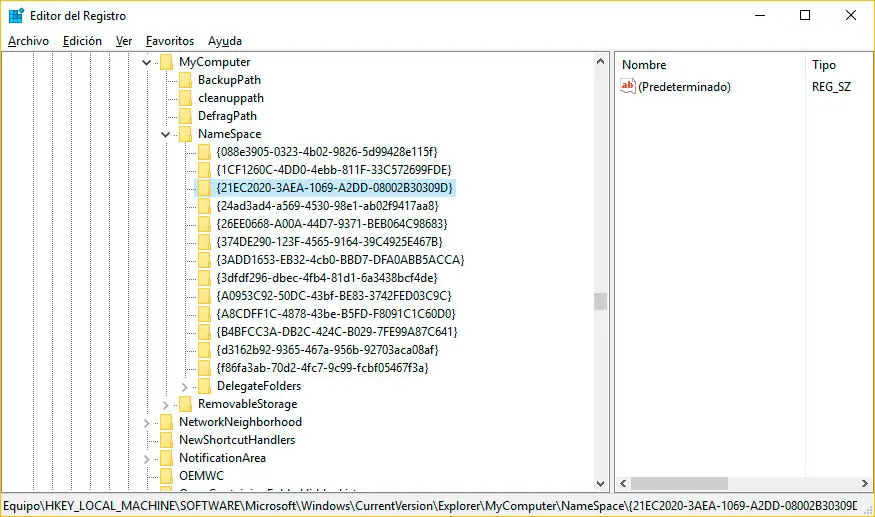Maximize the Editor del Registro window
The width and height of the screenshot is (875, 517).
[805, 15]
